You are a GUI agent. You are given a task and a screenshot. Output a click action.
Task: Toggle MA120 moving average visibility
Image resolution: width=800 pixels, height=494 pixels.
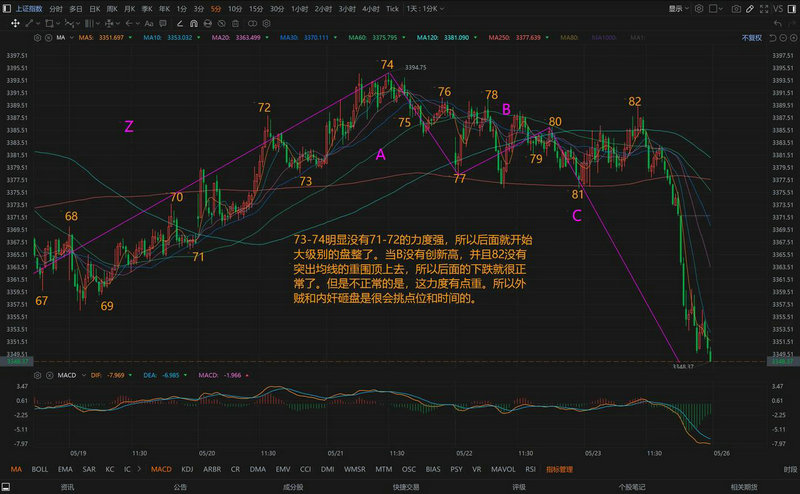click(x=456, y=37)
